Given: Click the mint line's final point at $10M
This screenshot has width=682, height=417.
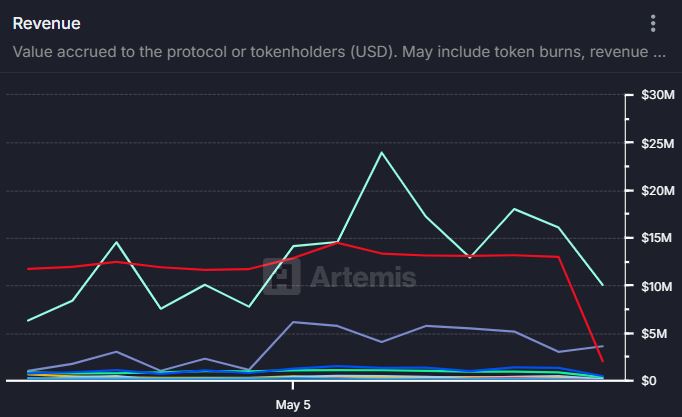Looking at the screenshot, I should click(x=603, y=285).
